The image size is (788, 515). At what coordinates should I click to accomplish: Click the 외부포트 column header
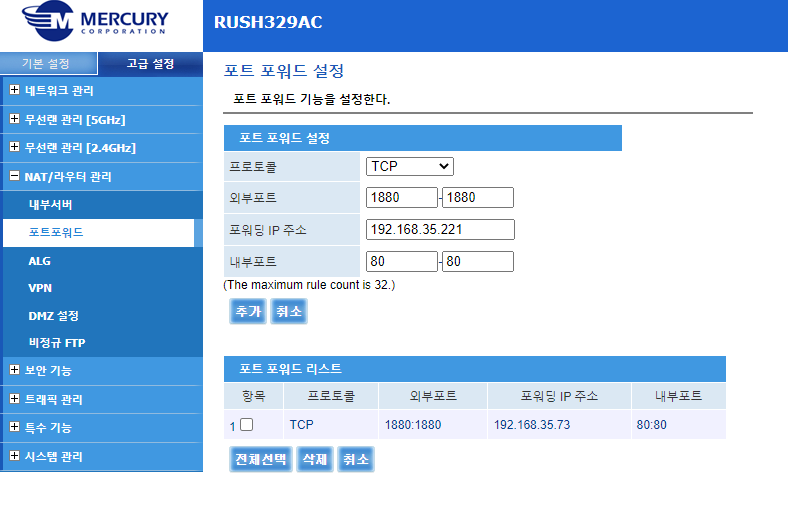(x=433, y=396)
